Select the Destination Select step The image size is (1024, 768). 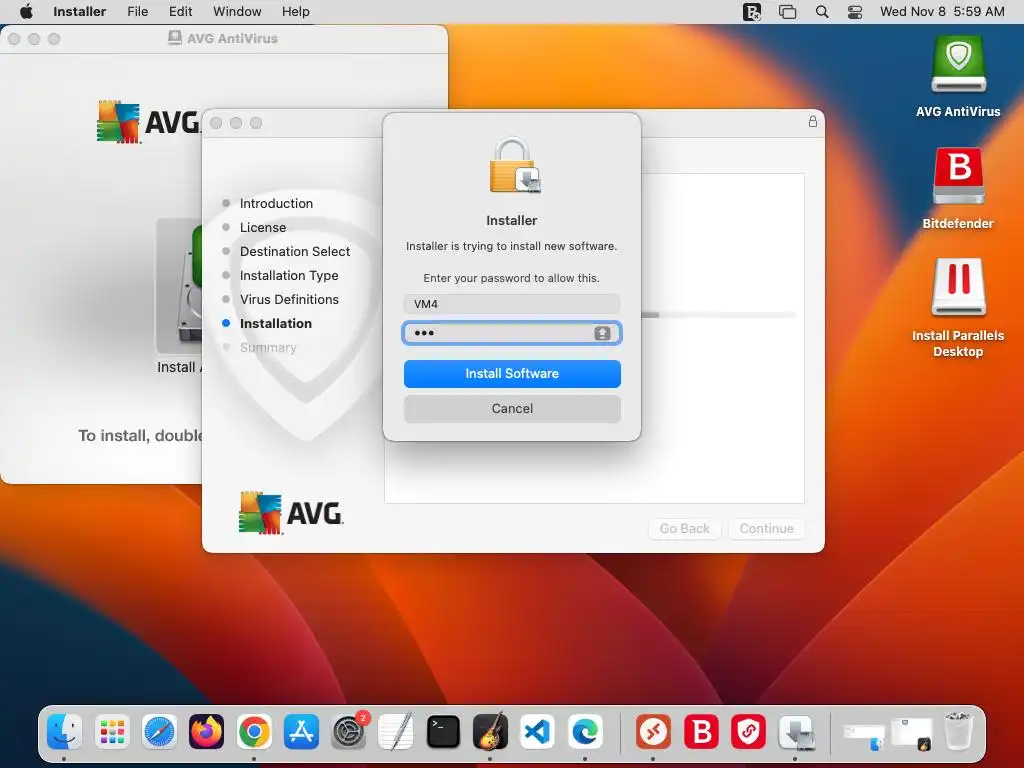(295, 251)
